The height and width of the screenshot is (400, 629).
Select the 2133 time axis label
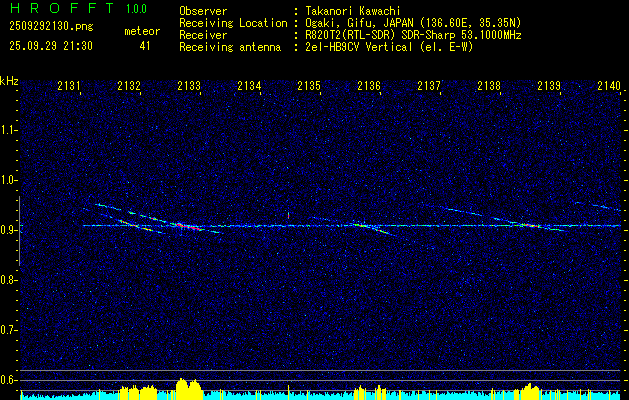189,87
